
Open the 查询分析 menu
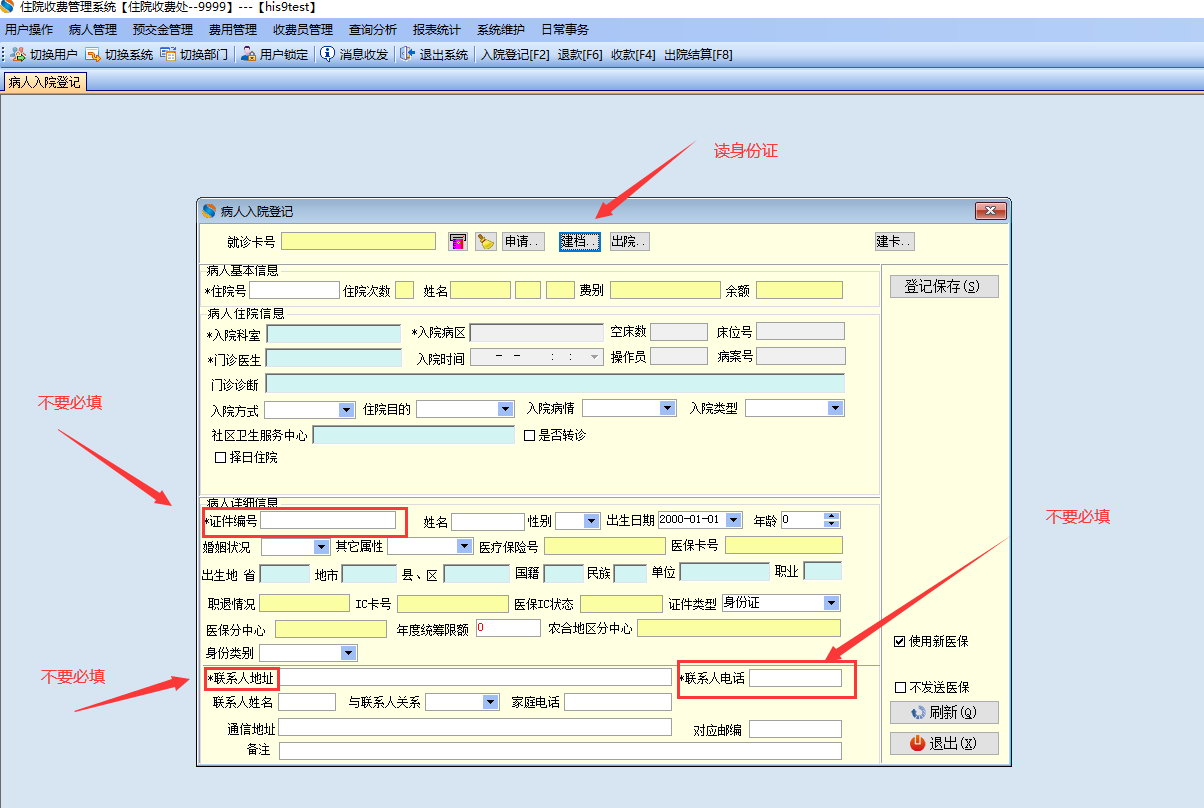click(x=373, y=30)
